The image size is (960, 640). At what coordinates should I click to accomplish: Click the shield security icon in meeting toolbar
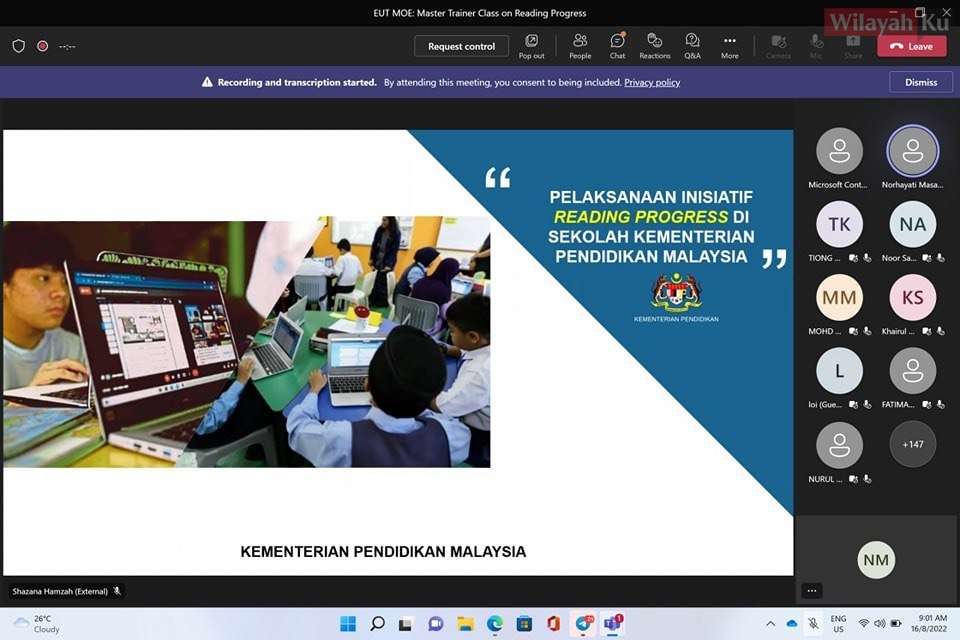point(18,46)
